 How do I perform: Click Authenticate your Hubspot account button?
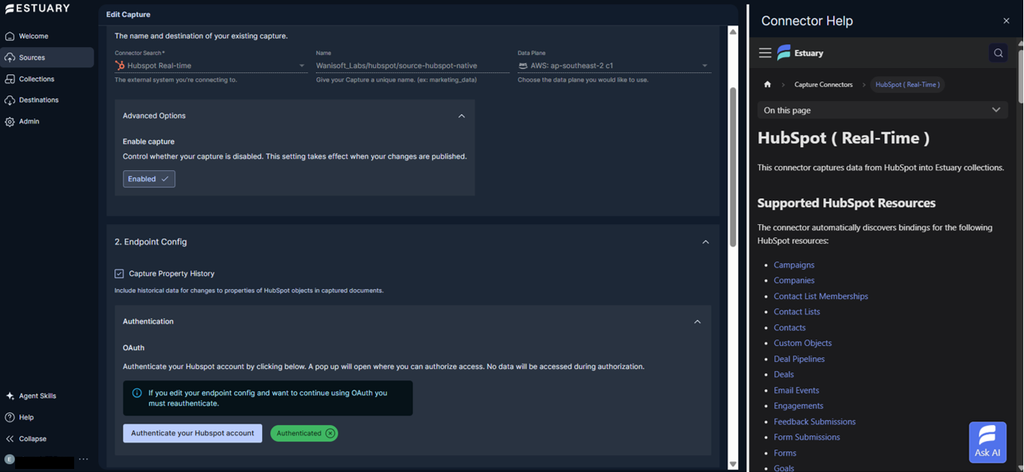pyautogui.click(x=193, y=433)
